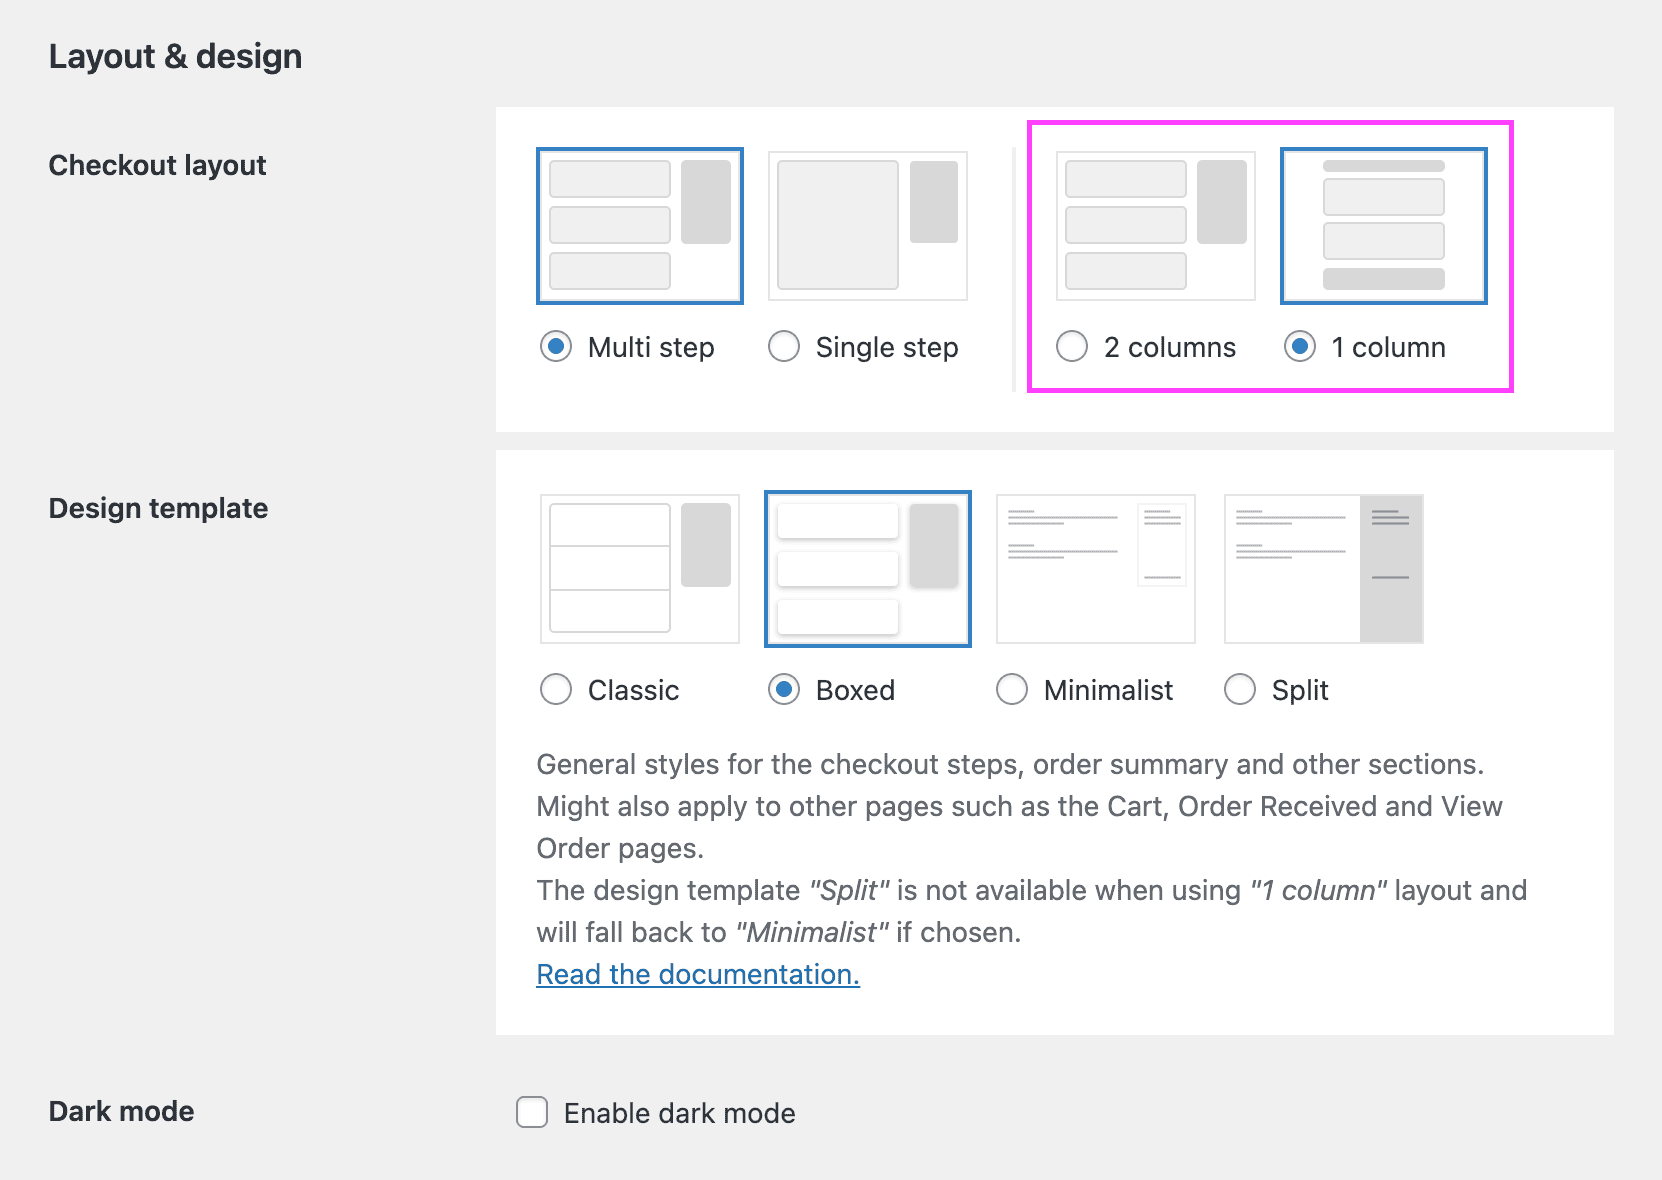1662x1180 pixels.
Task: Click the Classic design template preview
Action: 639,568
